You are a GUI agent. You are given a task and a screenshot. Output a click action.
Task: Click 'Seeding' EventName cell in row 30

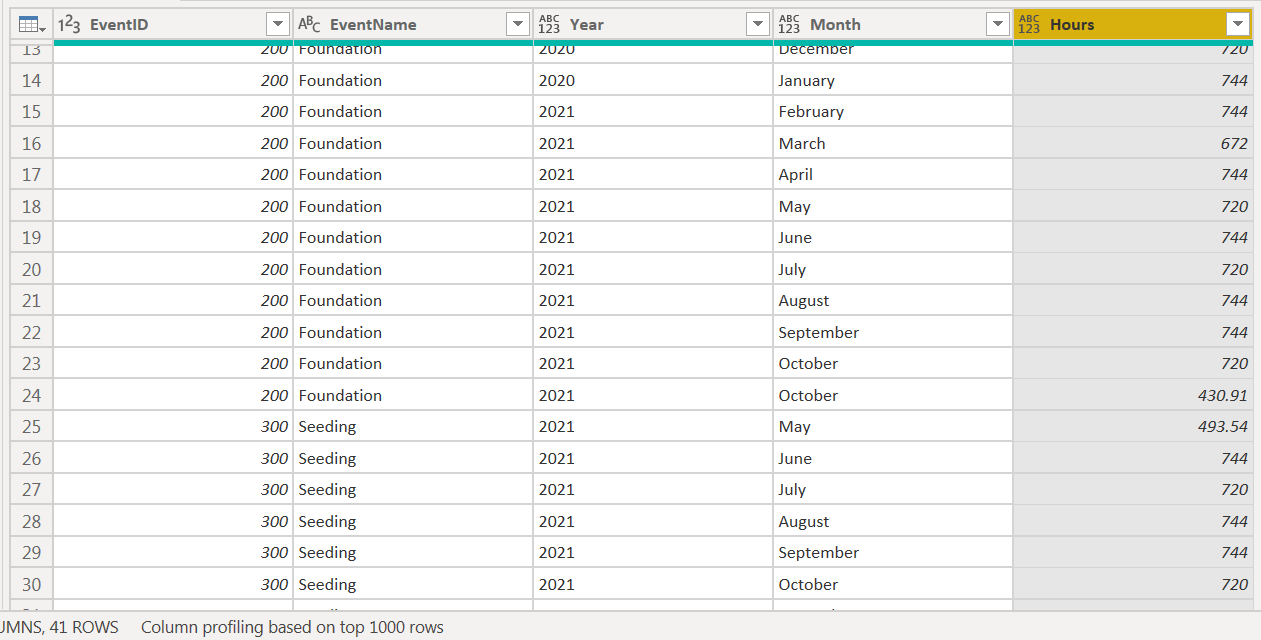[413, 584]
